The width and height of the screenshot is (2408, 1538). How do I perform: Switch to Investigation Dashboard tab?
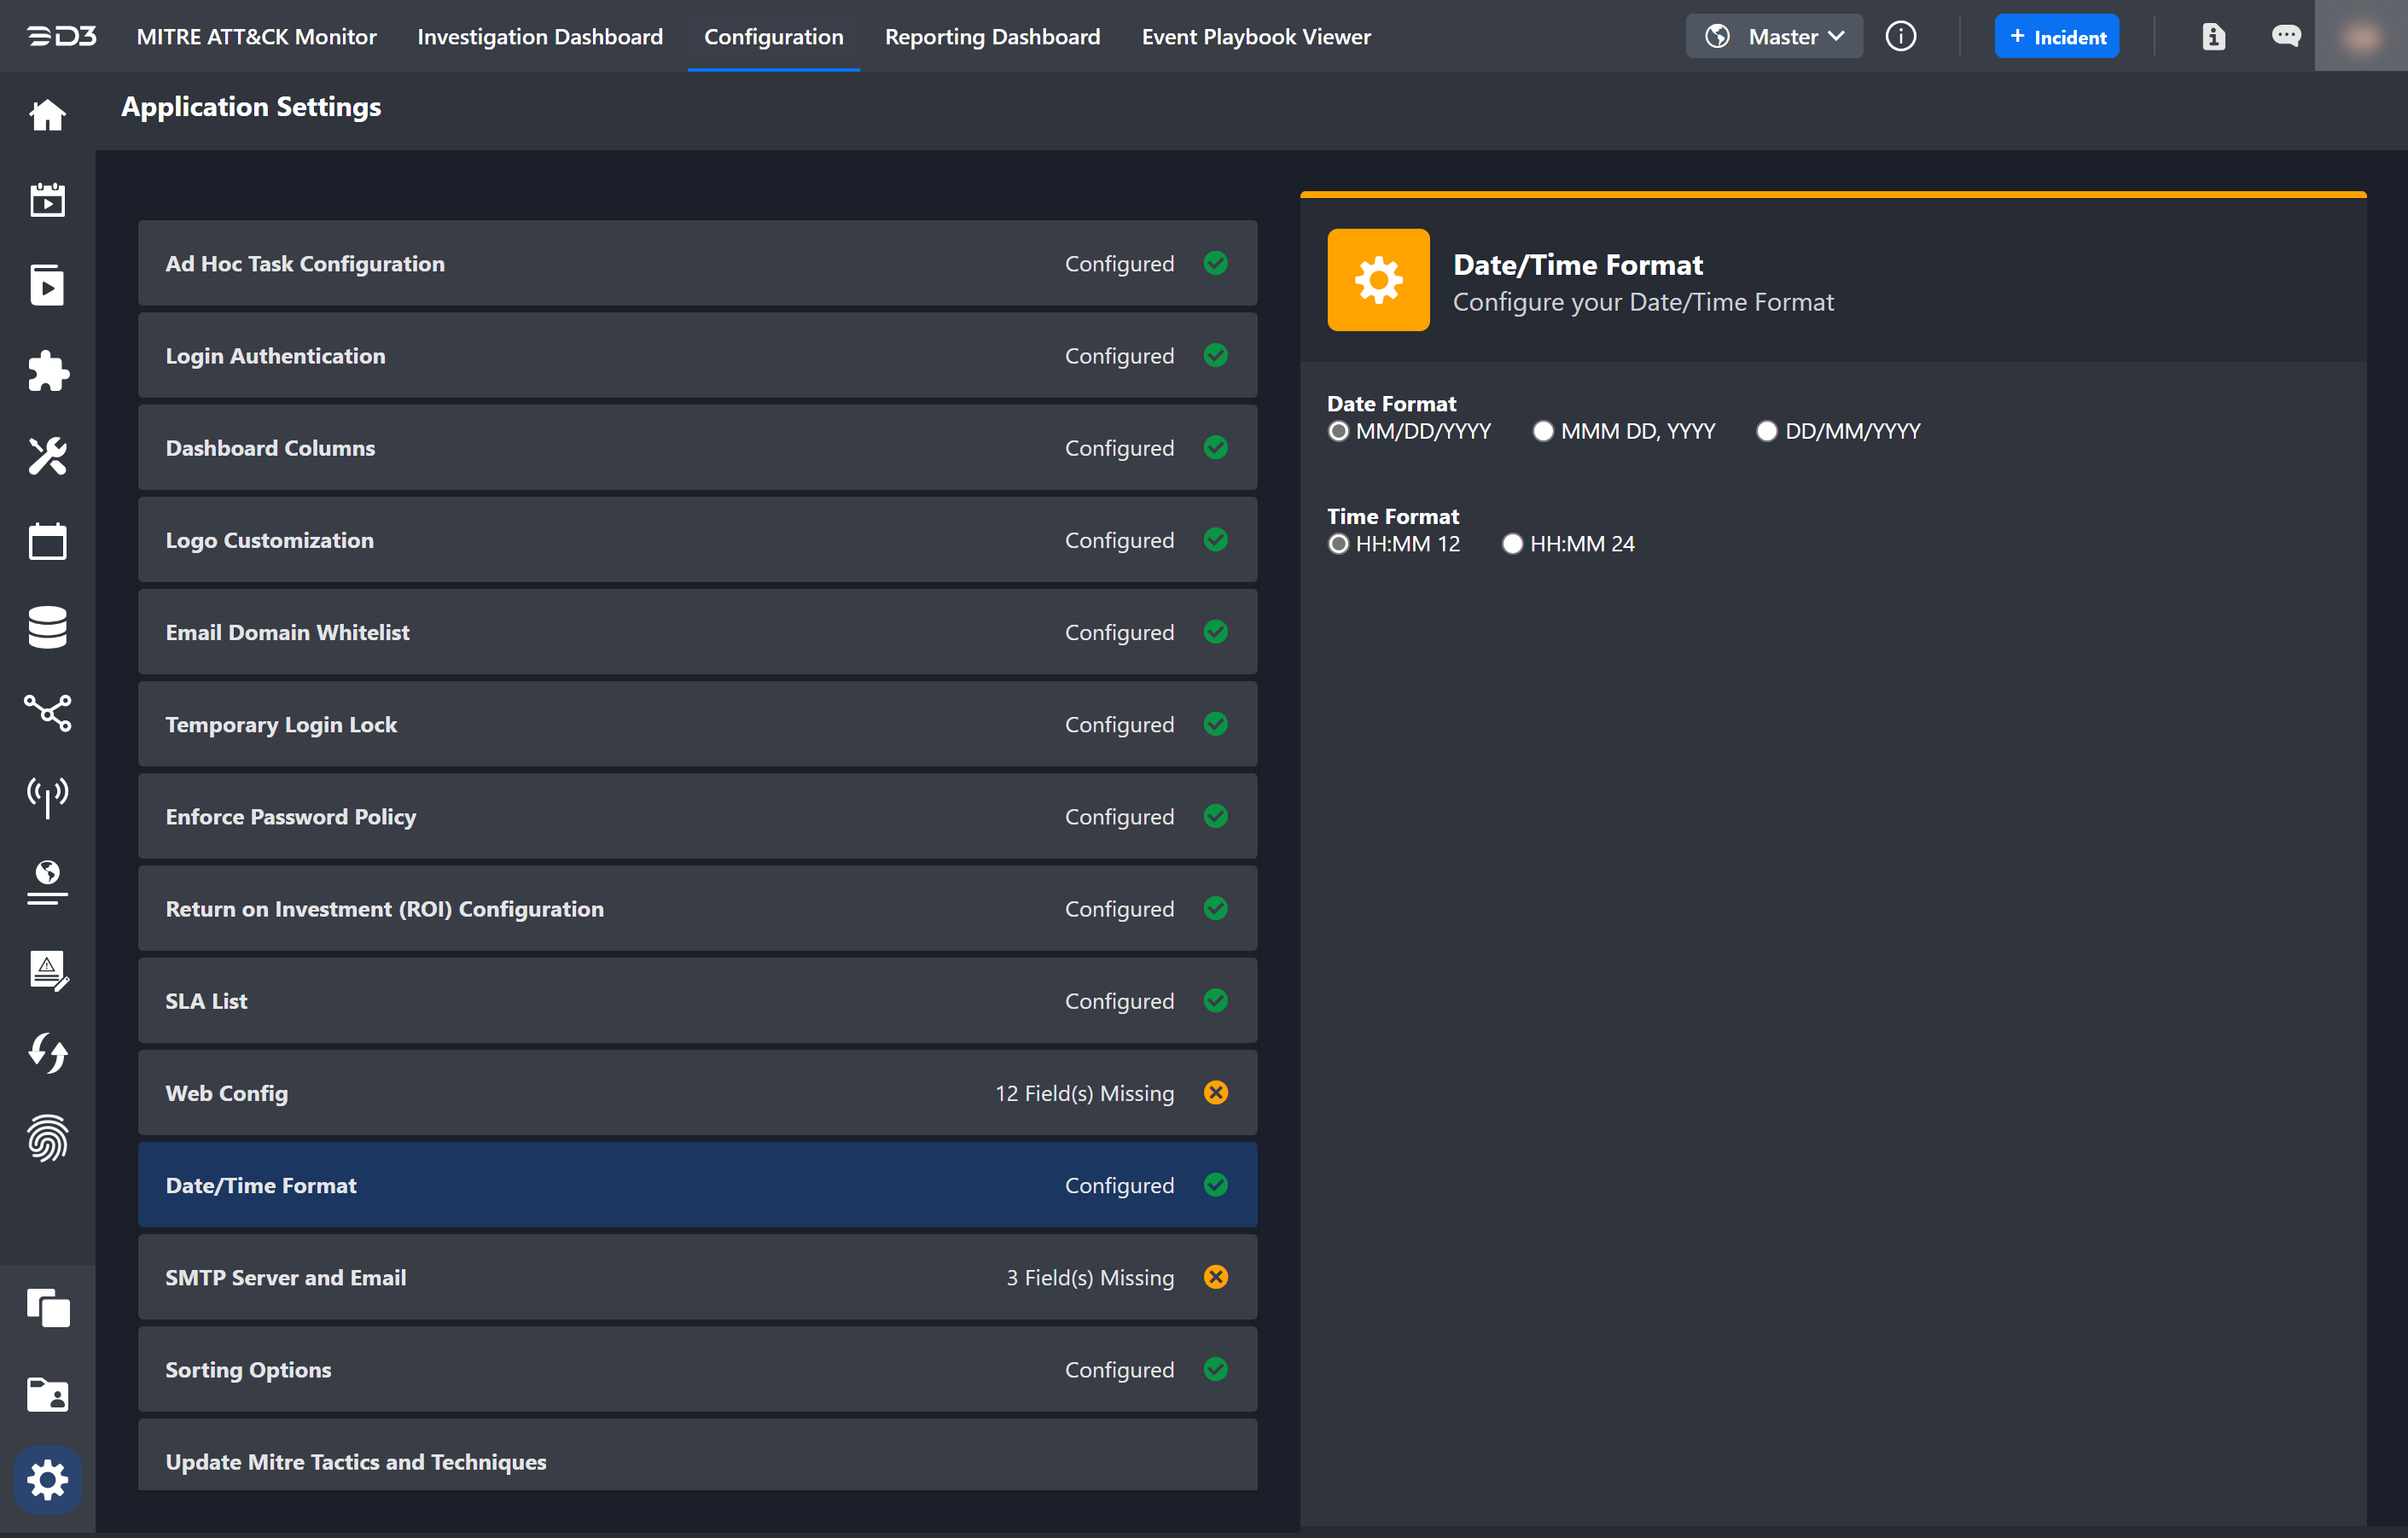539,37
